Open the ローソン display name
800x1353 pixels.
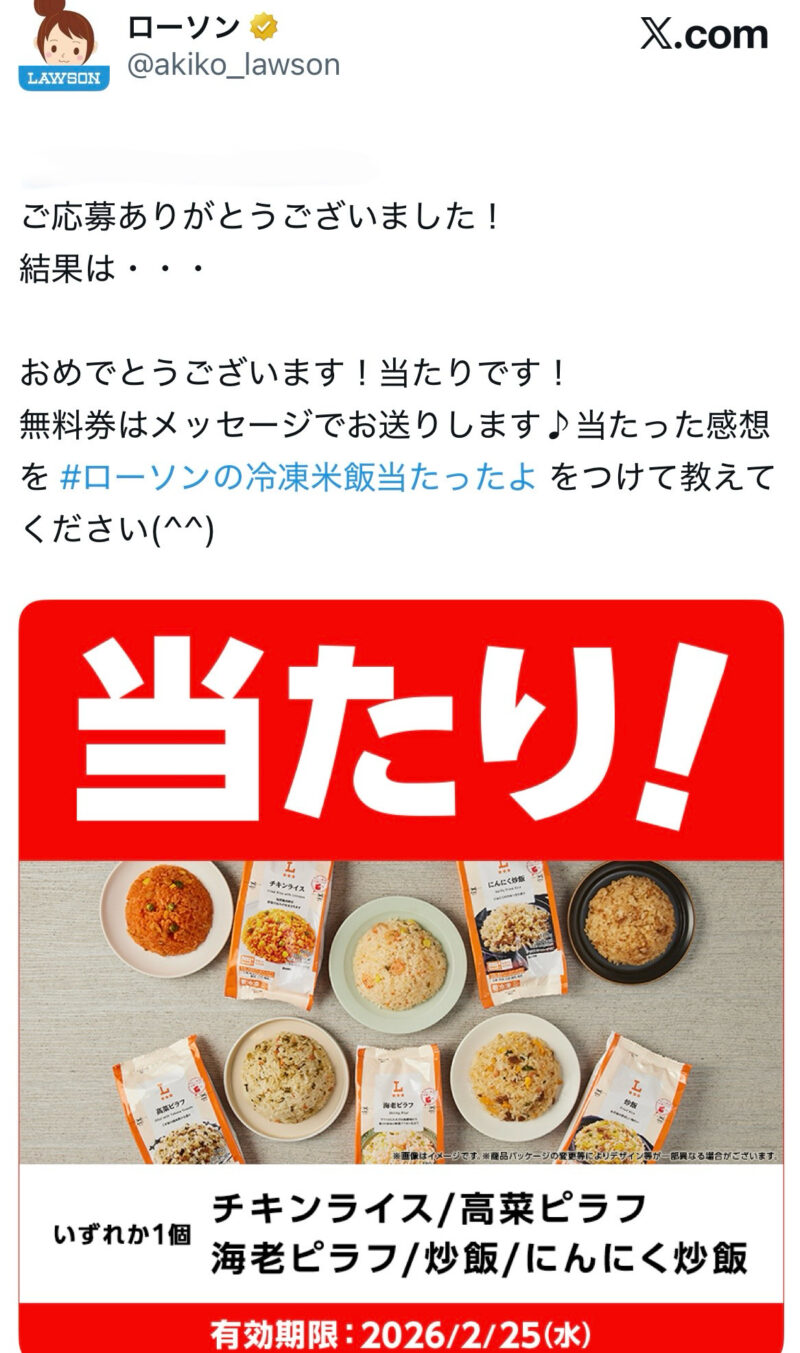point(184,27)
